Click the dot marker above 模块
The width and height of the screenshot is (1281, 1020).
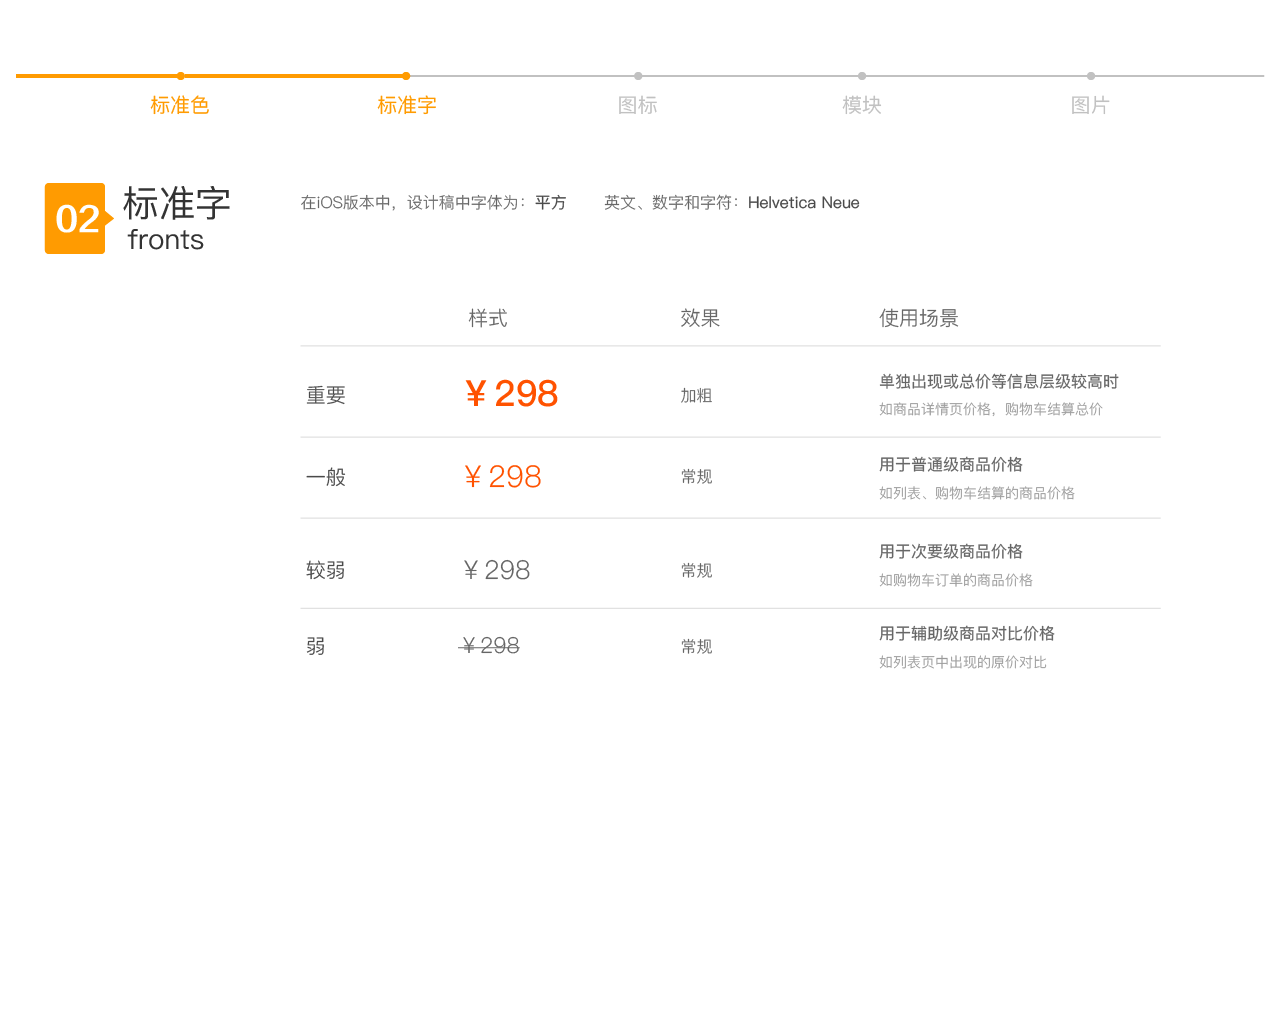coord(862,76)
